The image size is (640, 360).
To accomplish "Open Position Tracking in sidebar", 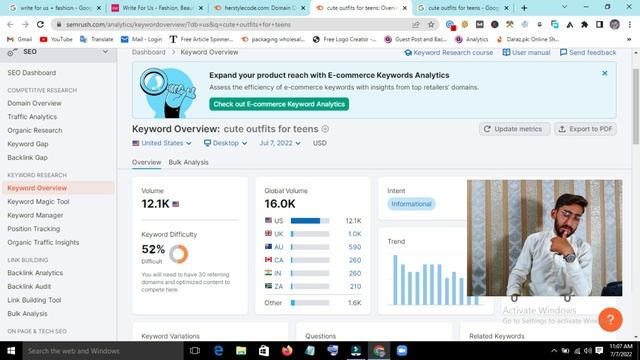I will tap(33, 229).
